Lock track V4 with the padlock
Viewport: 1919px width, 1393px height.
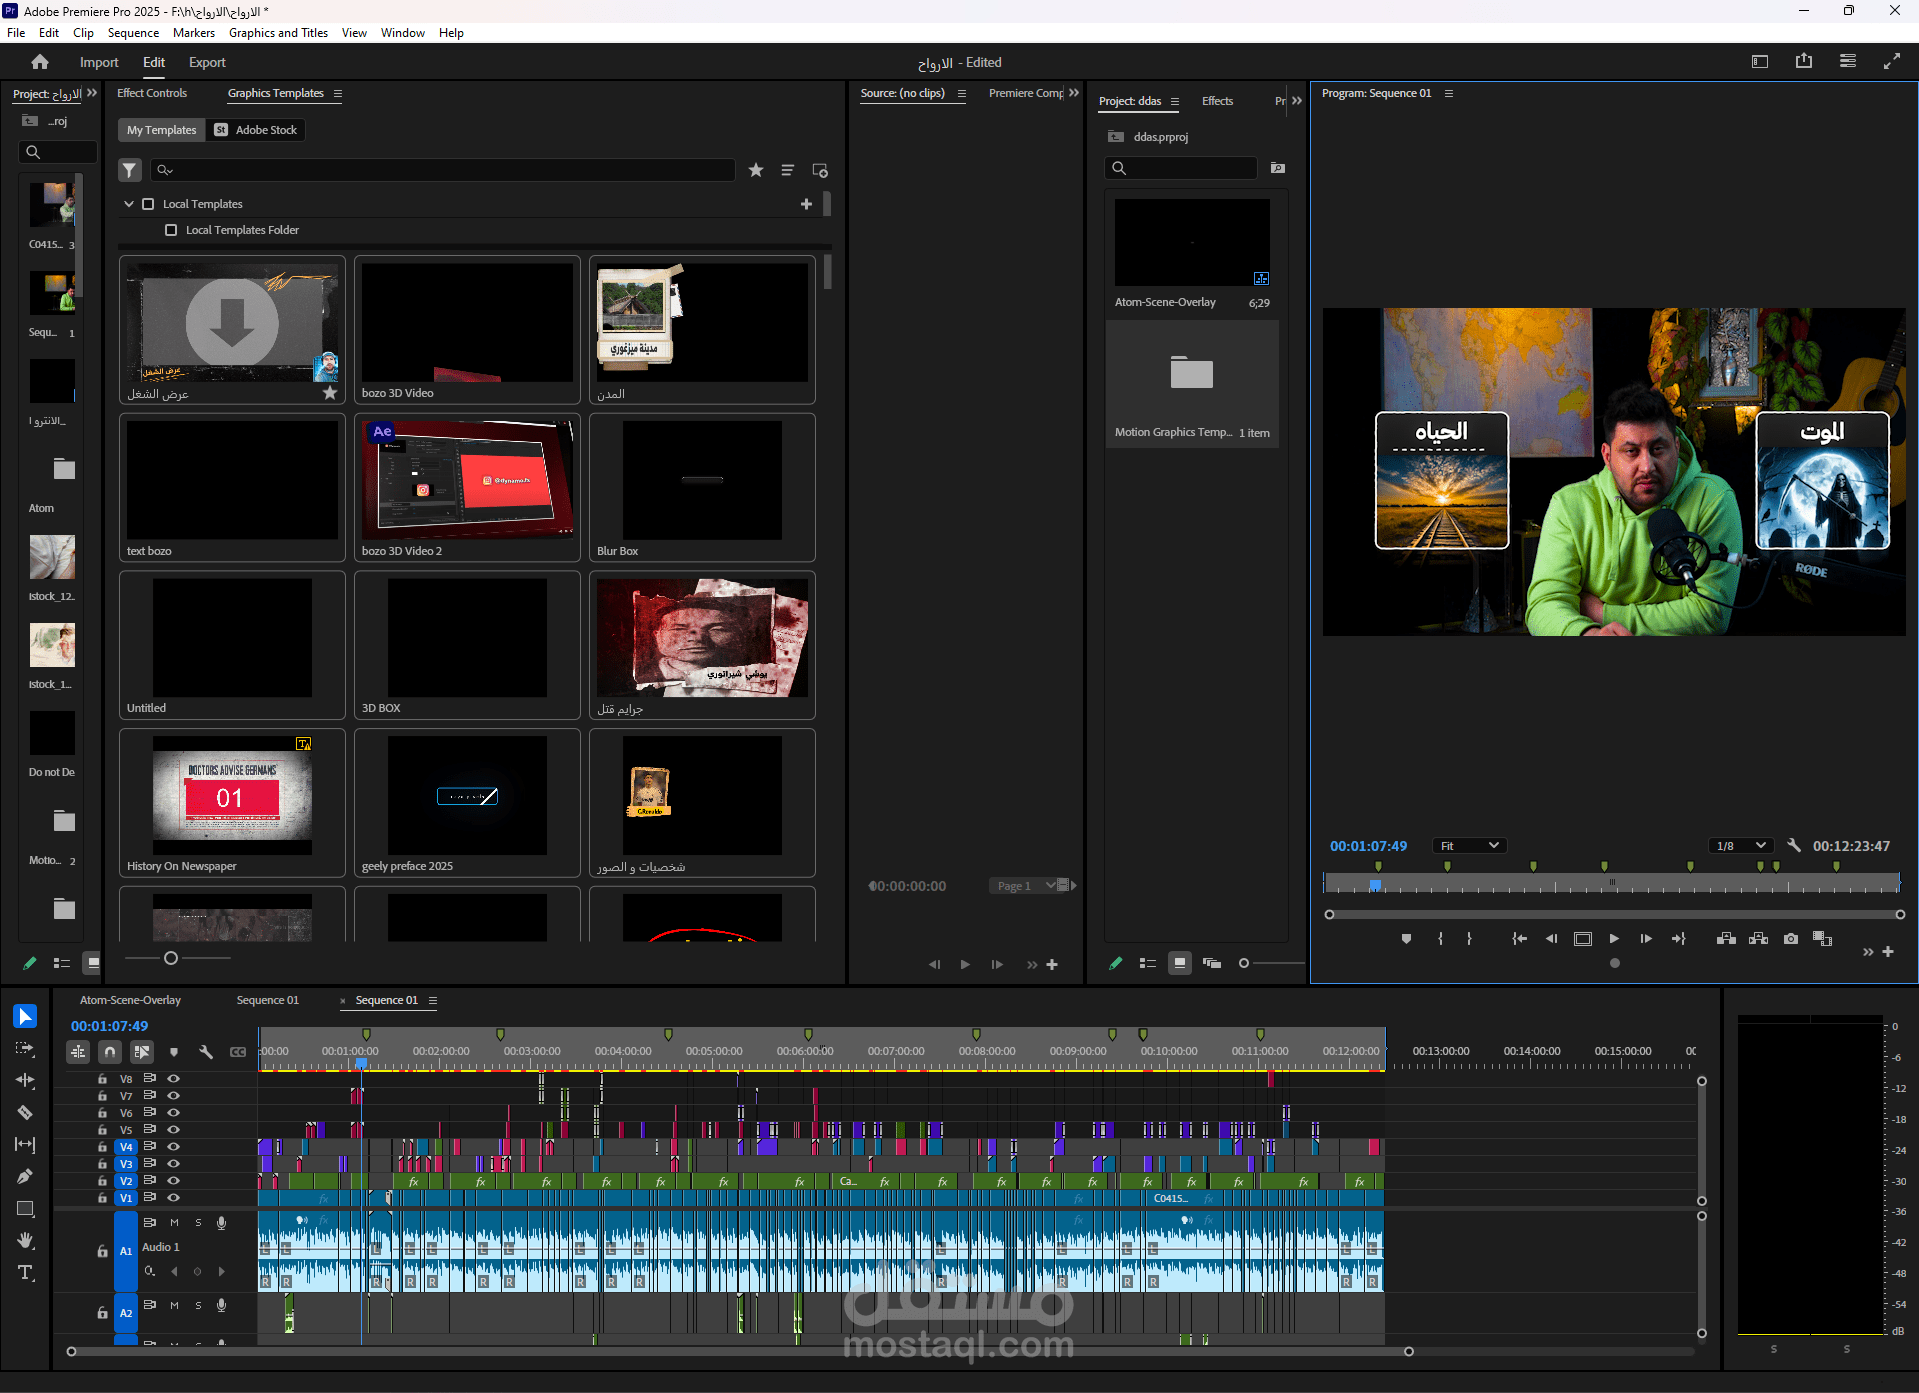(102, 1147)
